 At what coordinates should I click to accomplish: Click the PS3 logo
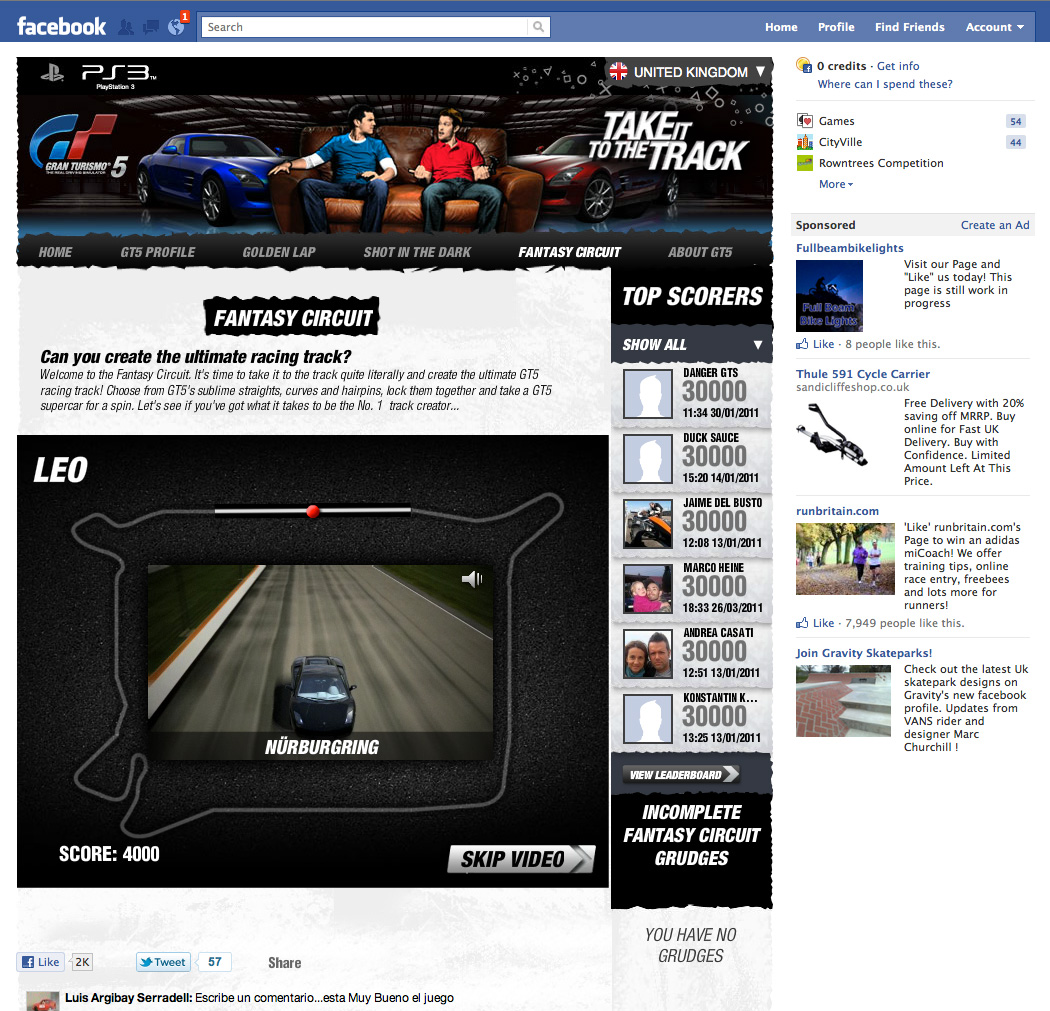(x=118, y=76)
